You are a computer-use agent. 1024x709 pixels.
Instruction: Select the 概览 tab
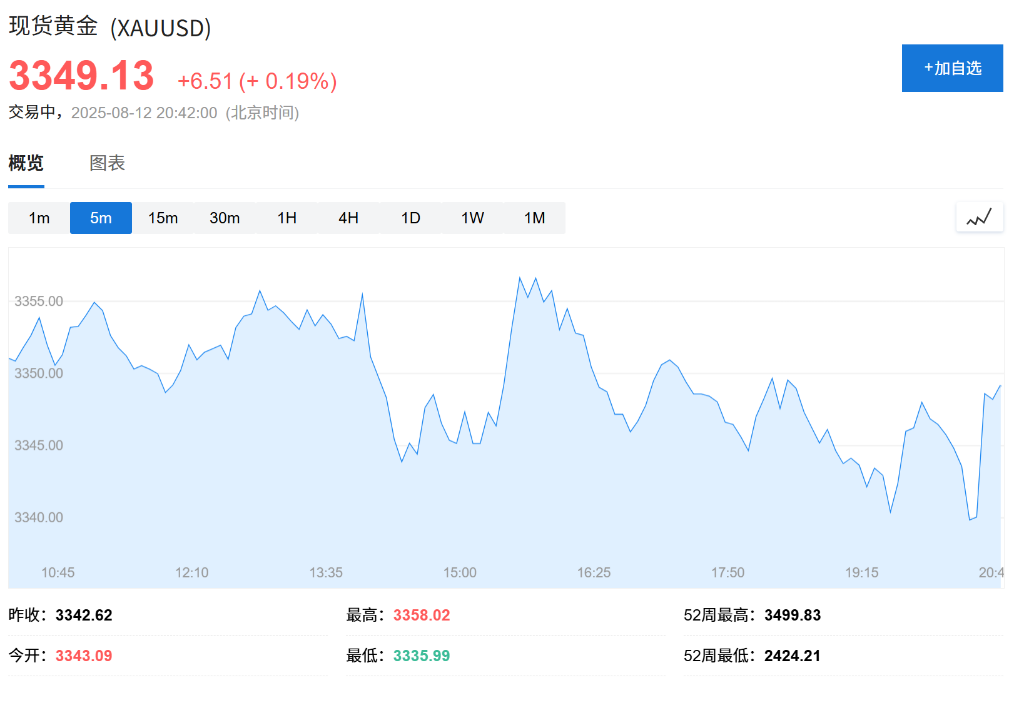pyautogui.click(x=26, y=163)
